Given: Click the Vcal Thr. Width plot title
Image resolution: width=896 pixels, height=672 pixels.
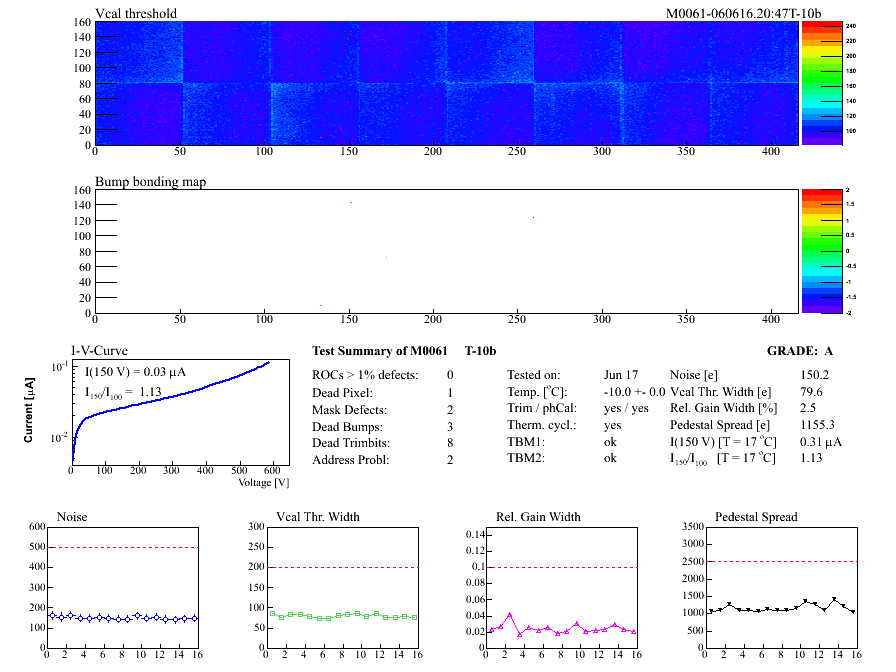Looking at the screenshot, I should coord(318,517).
